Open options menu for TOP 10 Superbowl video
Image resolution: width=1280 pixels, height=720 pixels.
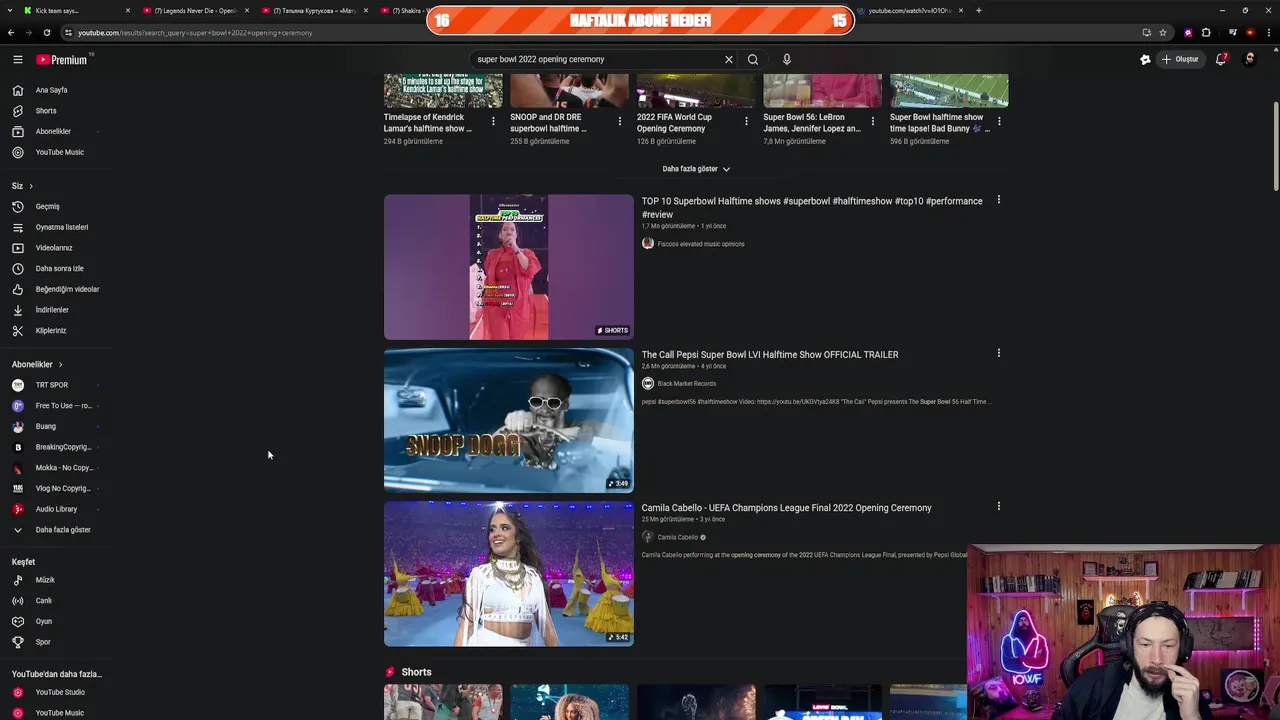click(x=998, y=200)
